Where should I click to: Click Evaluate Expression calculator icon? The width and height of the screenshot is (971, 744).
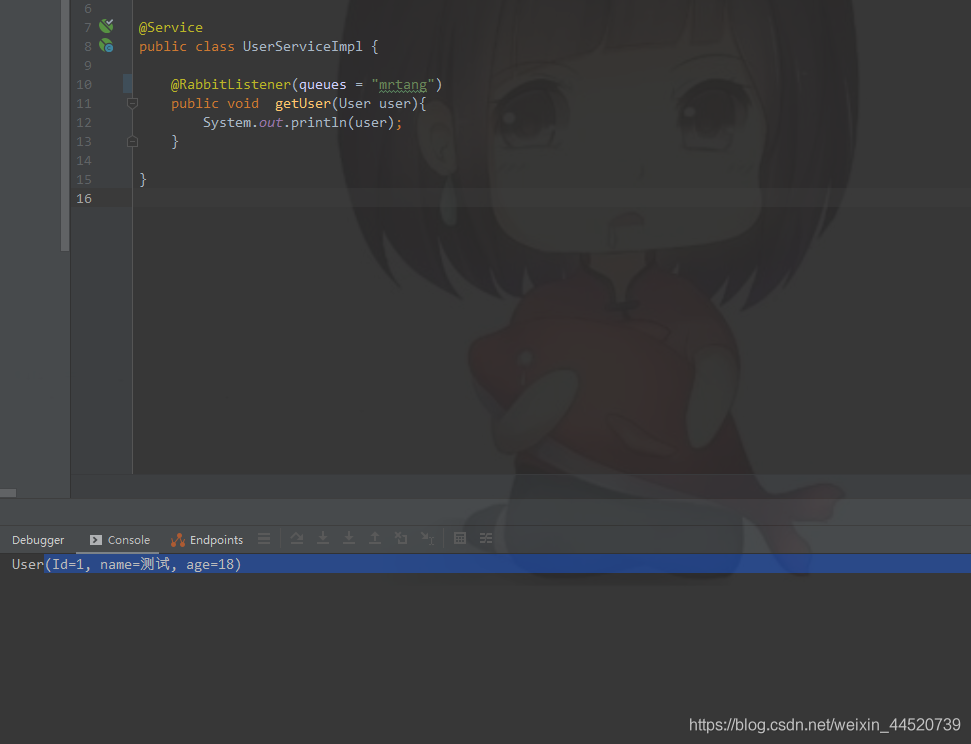pyautogui.click(x=459, y=538)
